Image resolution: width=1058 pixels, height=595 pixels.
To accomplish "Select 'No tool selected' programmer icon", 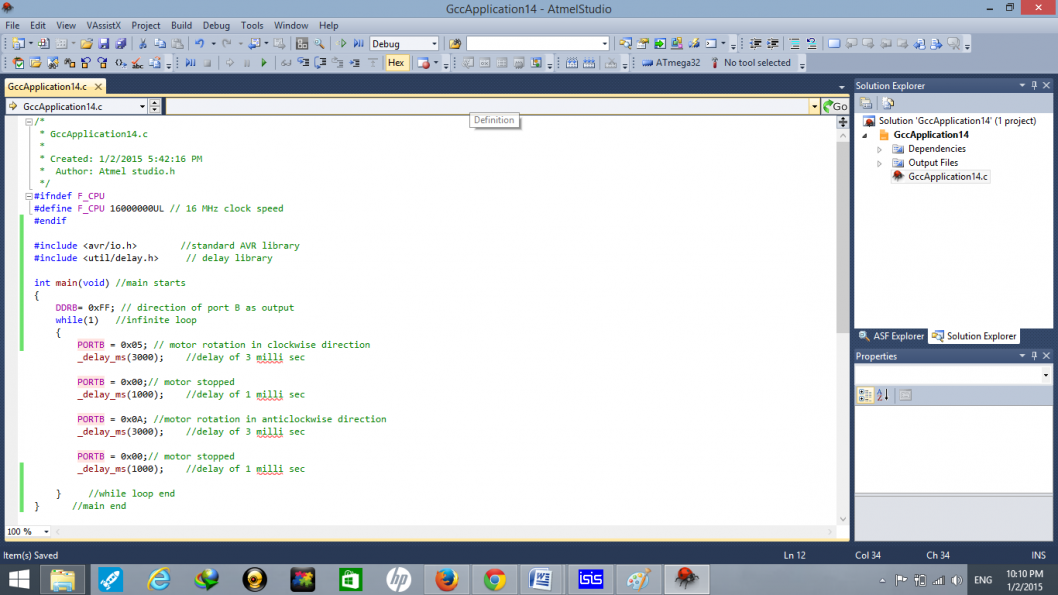I will [x=715, y=63].
